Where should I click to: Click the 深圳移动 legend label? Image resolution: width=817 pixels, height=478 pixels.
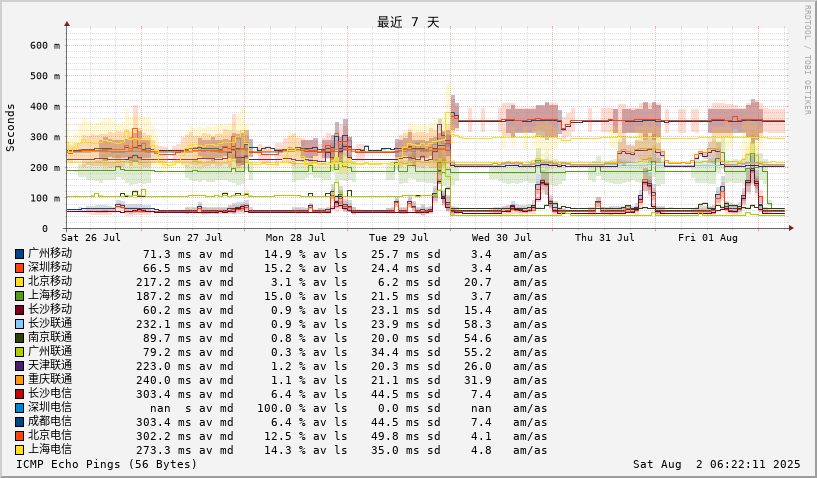pos(50,267)
